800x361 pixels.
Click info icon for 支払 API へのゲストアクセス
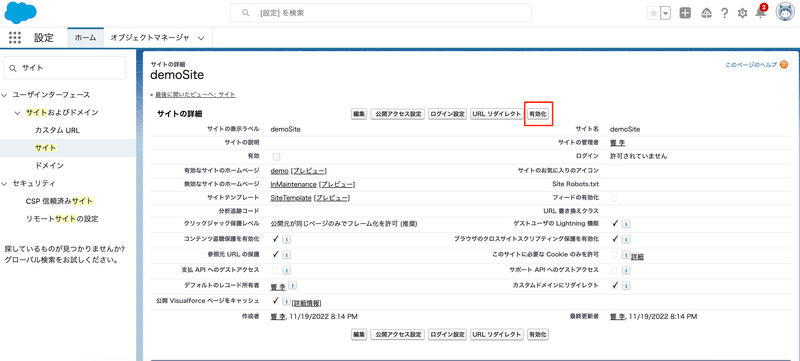click(286, 270)
